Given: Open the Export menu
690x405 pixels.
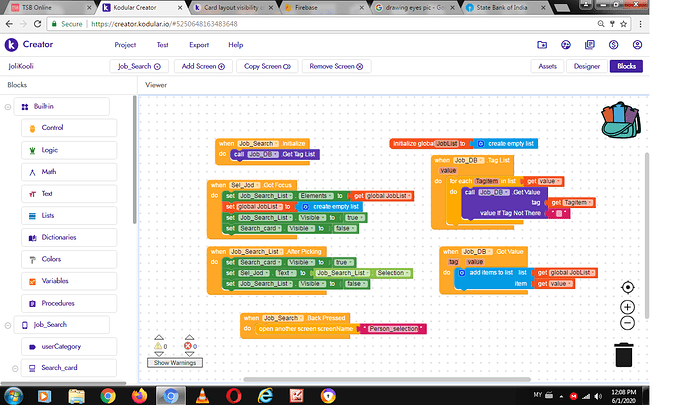Looking at the screenshot, I should [x=199, y=45].
